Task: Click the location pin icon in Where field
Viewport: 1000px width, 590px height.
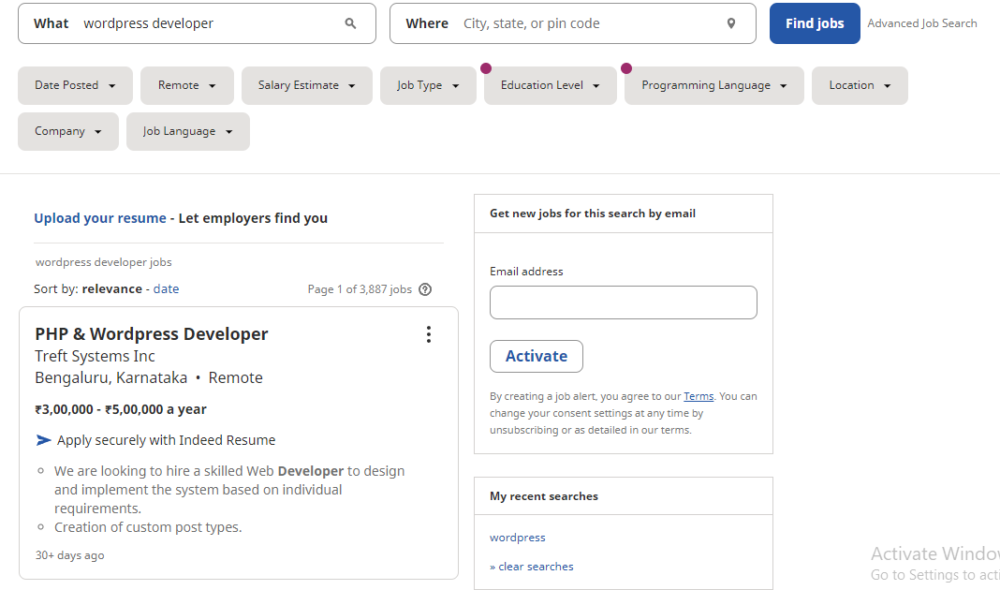Action: click(x=731, y=22)
